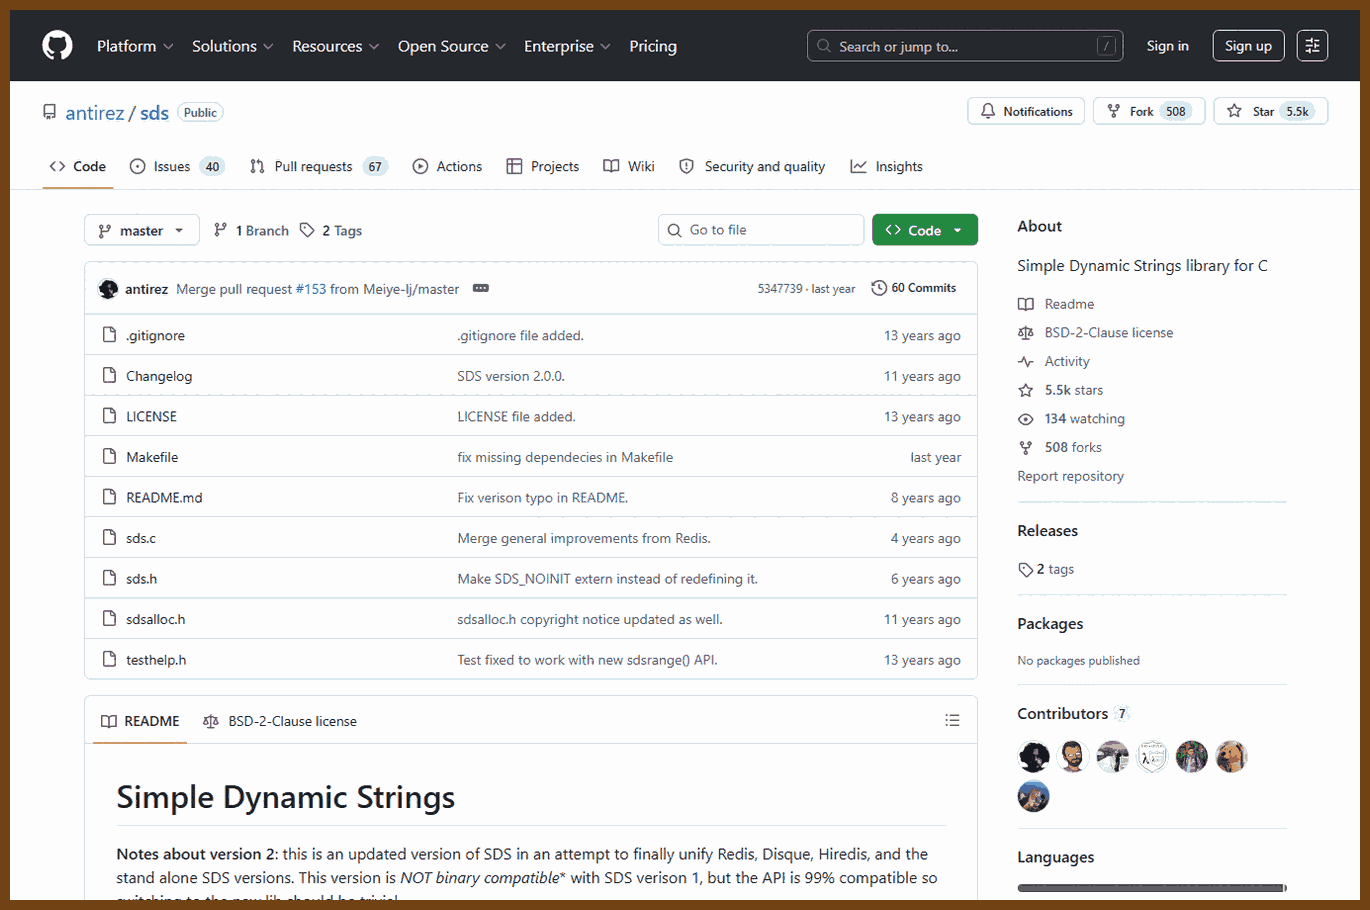The height and width of the screenshot is (910, 1370).
Task: Open the Open Source navigation menu
Action: pyautogui.click(x=452, y=46)
